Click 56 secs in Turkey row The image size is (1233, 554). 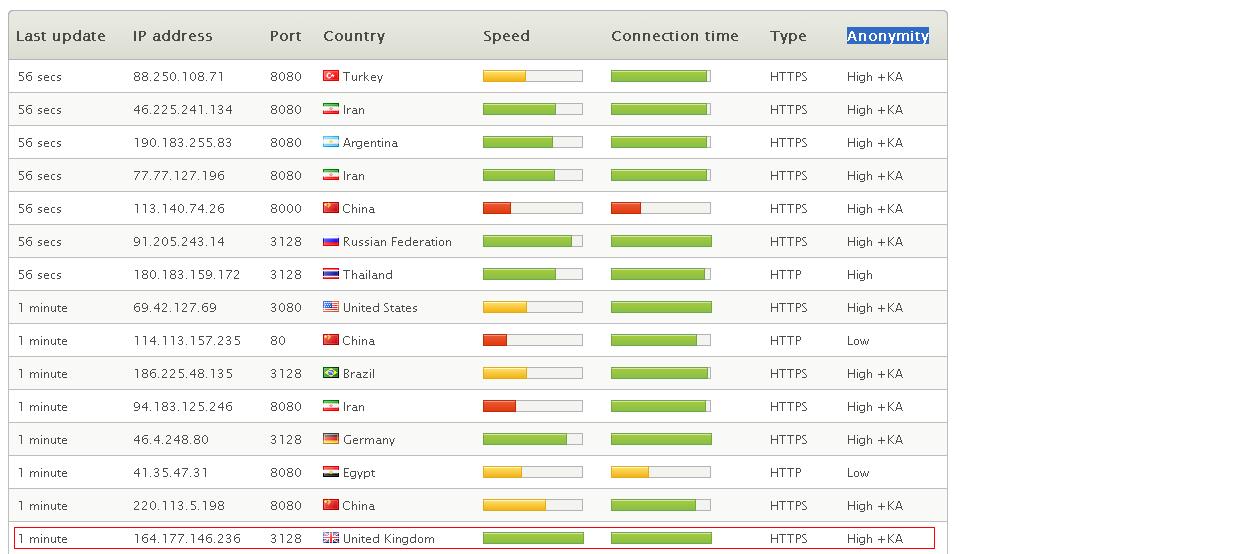(40, 77)
